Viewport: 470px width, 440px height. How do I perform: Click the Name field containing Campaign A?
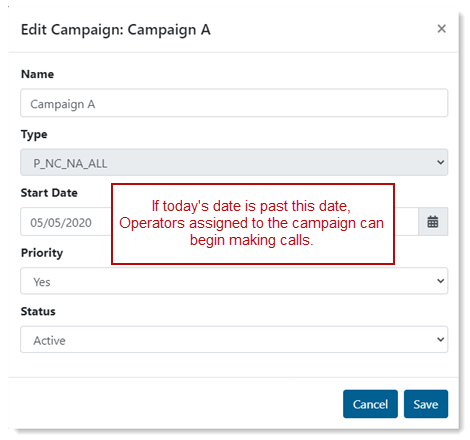click(234, 103)
